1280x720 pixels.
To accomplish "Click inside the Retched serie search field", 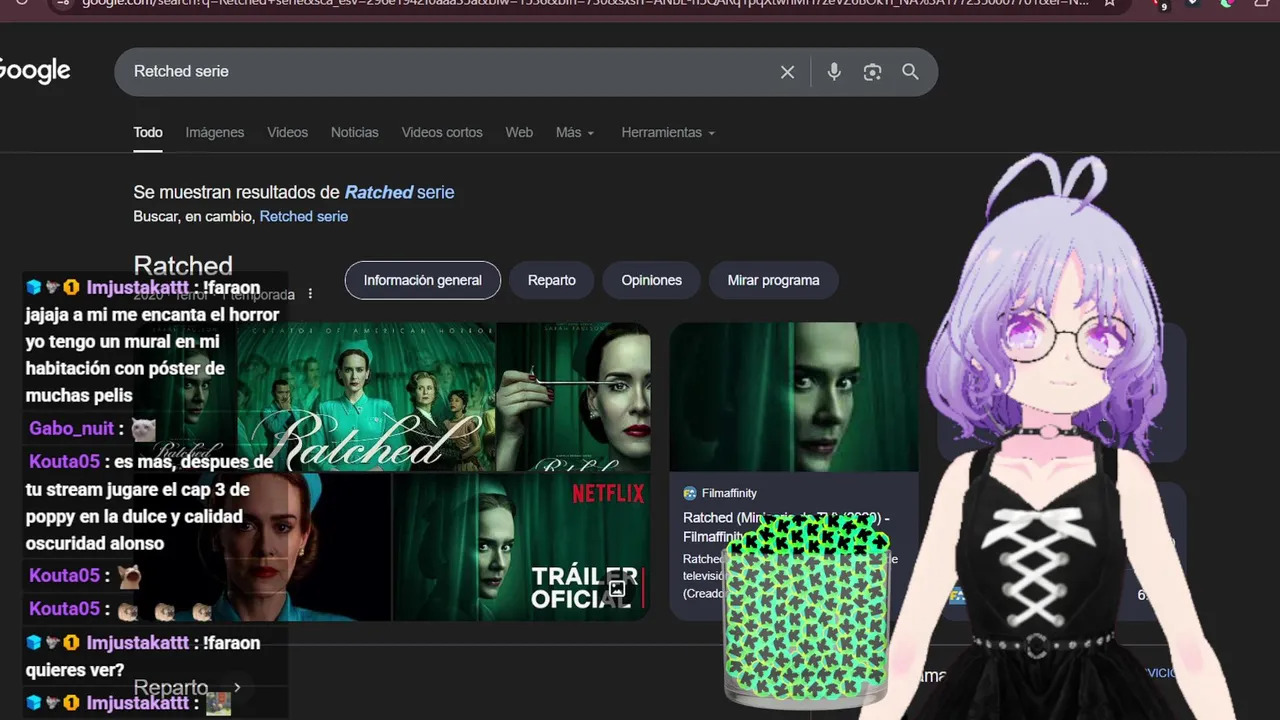I will [x=450, y=72].
